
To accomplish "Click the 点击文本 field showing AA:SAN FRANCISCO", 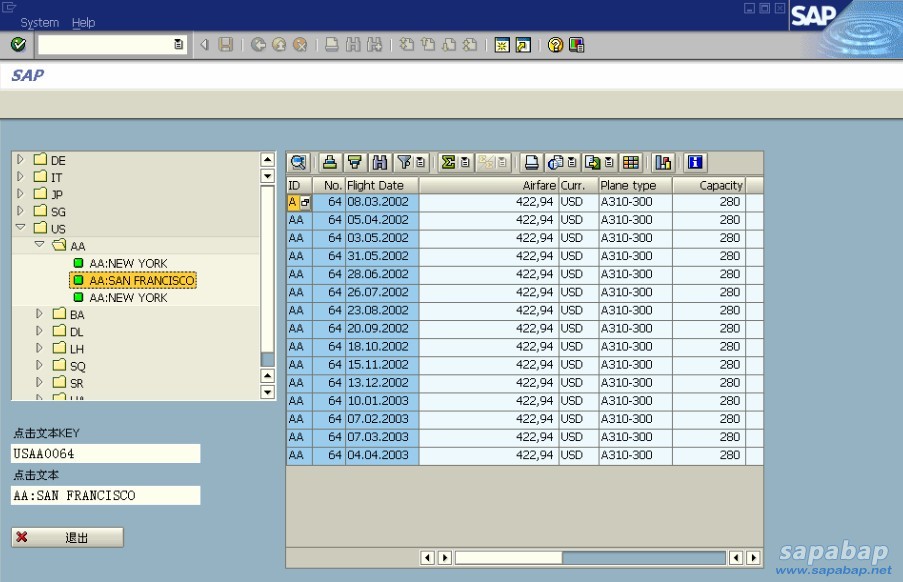I will pos(105,496).
